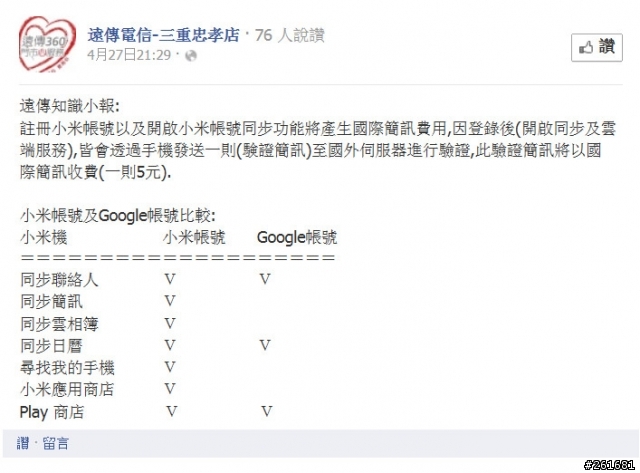This screenshot has height=473, width=640.
Task: Click the thumbs-up 讚 button at top right
Action: (x=597, y=47)
